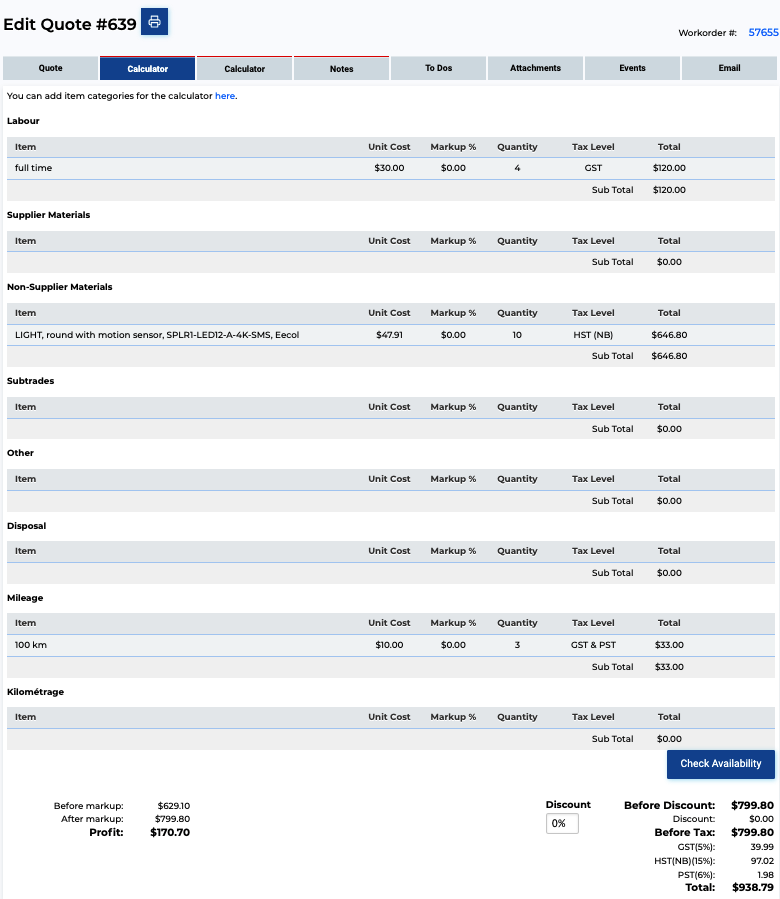This screenshot has height=899, width=780.
Task: Click the GST & PST tax level cell
Action: coord(593,645)
